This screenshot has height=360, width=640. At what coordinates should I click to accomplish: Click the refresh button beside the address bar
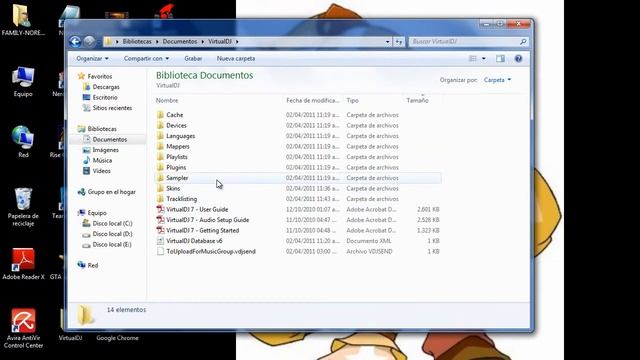(399, 42)
